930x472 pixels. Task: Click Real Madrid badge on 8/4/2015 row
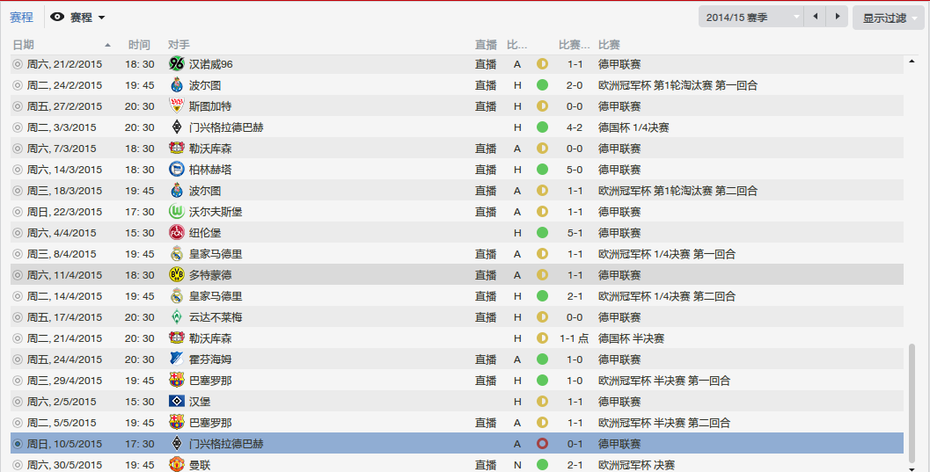[177, 254]
